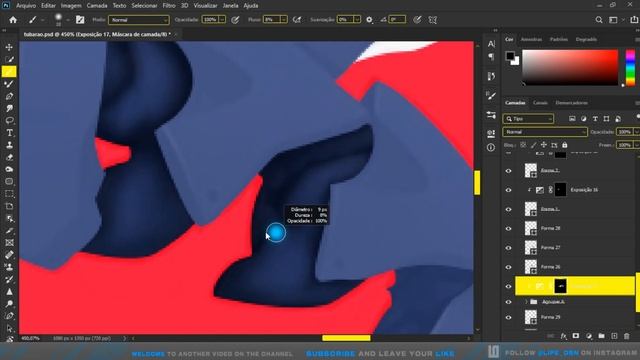This screenshot has height=360, width=640.
Task: Hide the Forma 28 layer
Action: (x=509, y=229)
